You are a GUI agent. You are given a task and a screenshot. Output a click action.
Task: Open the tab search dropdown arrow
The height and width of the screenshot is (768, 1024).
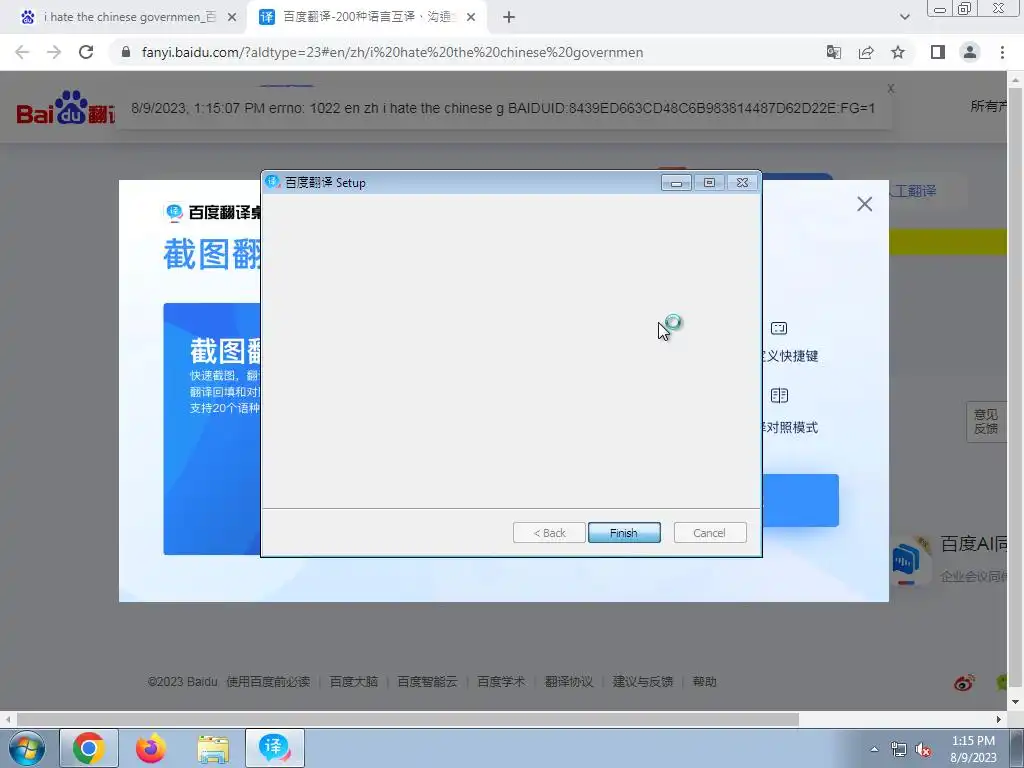[904, 17]
